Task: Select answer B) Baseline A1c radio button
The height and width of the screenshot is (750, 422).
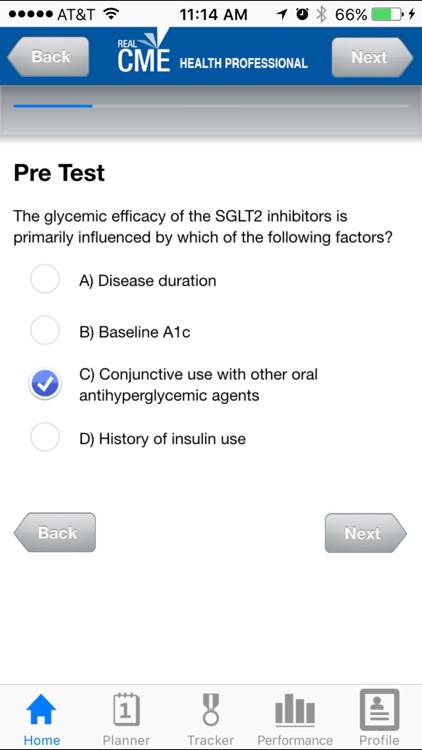Action: click(45, 331)
